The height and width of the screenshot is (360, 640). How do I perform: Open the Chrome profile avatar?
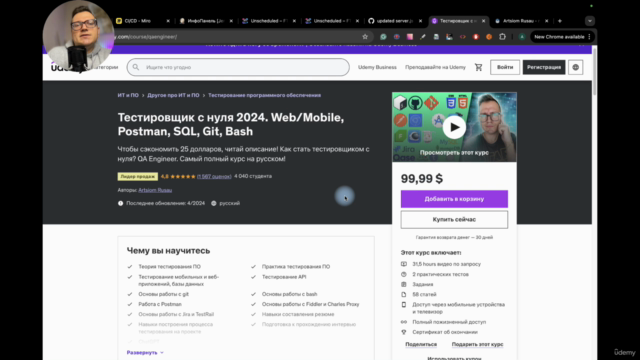(x=522, y=37)
